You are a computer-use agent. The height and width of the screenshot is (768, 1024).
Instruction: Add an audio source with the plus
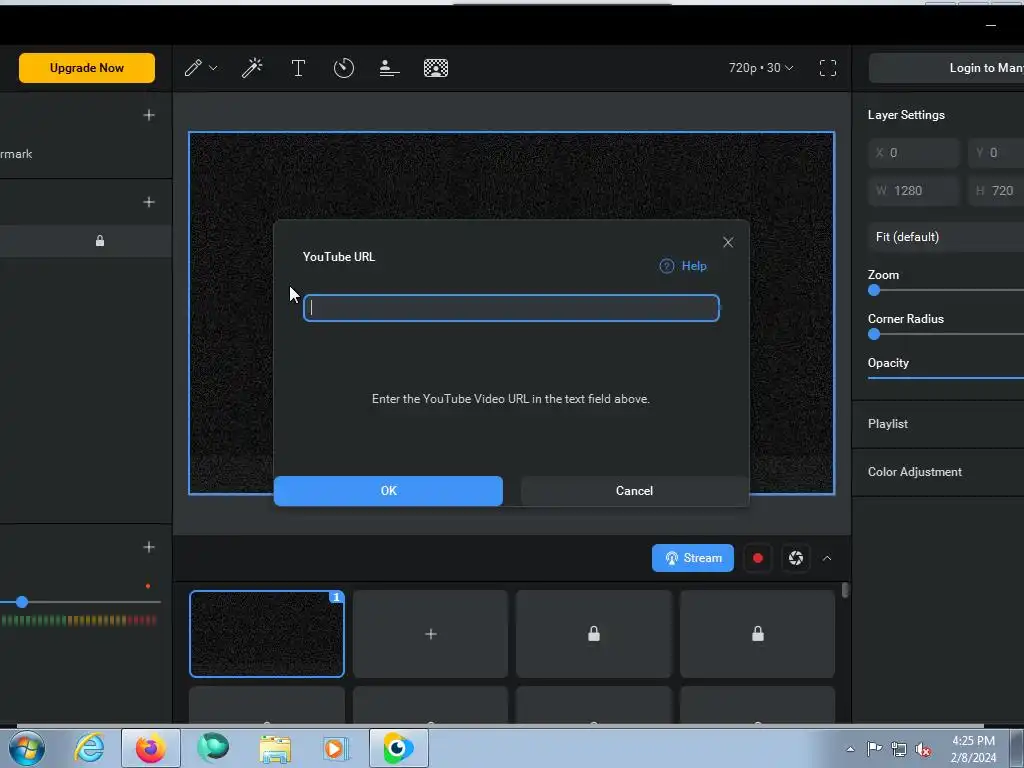[x=149, y=547]
